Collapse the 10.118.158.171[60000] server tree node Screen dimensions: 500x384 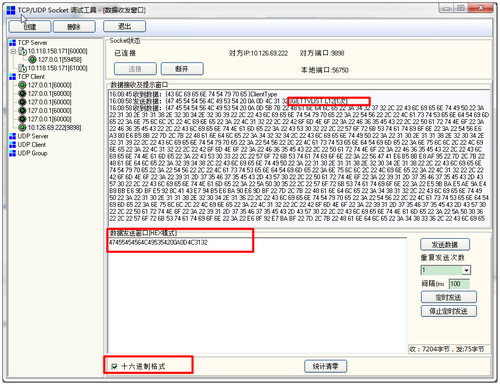tap(13, 51)
